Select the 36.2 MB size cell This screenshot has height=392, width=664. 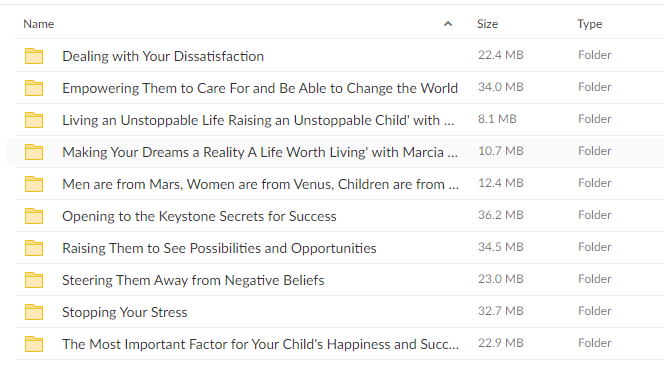(501, 215)
